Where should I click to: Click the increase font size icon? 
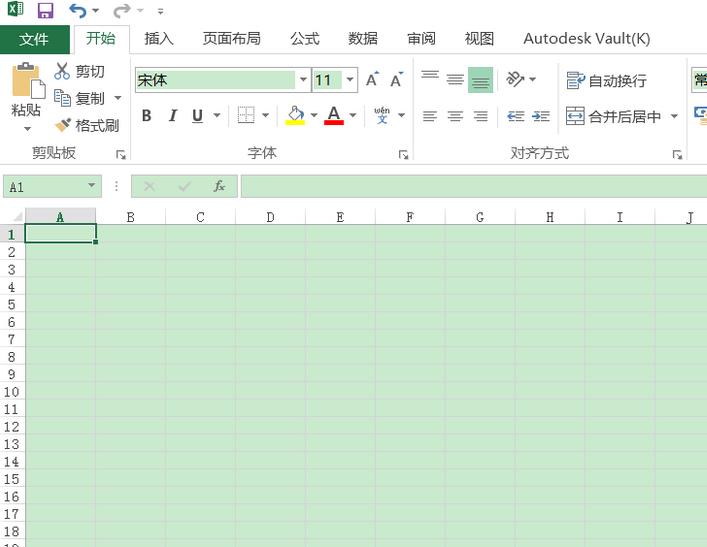click(x=372, y=80)
